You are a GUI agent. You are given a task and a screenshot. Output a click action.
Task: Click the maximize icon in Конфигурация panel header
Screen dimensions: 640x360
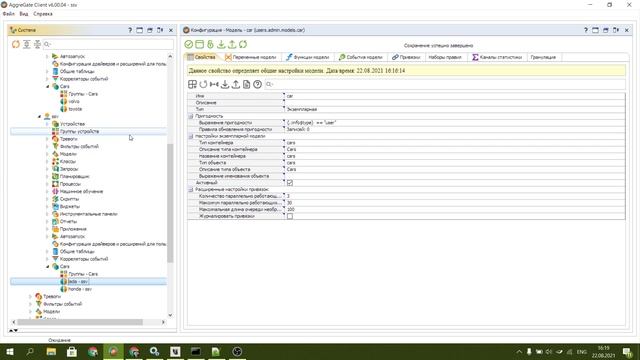click(x=596, y=30)
